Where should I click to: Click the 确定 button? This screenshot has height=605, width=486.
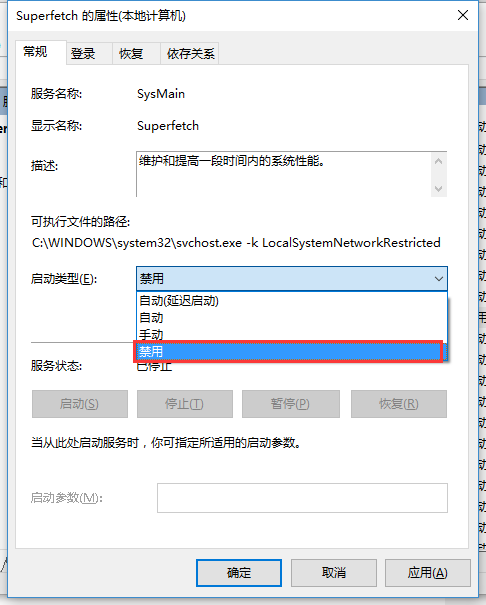[239, 573]
